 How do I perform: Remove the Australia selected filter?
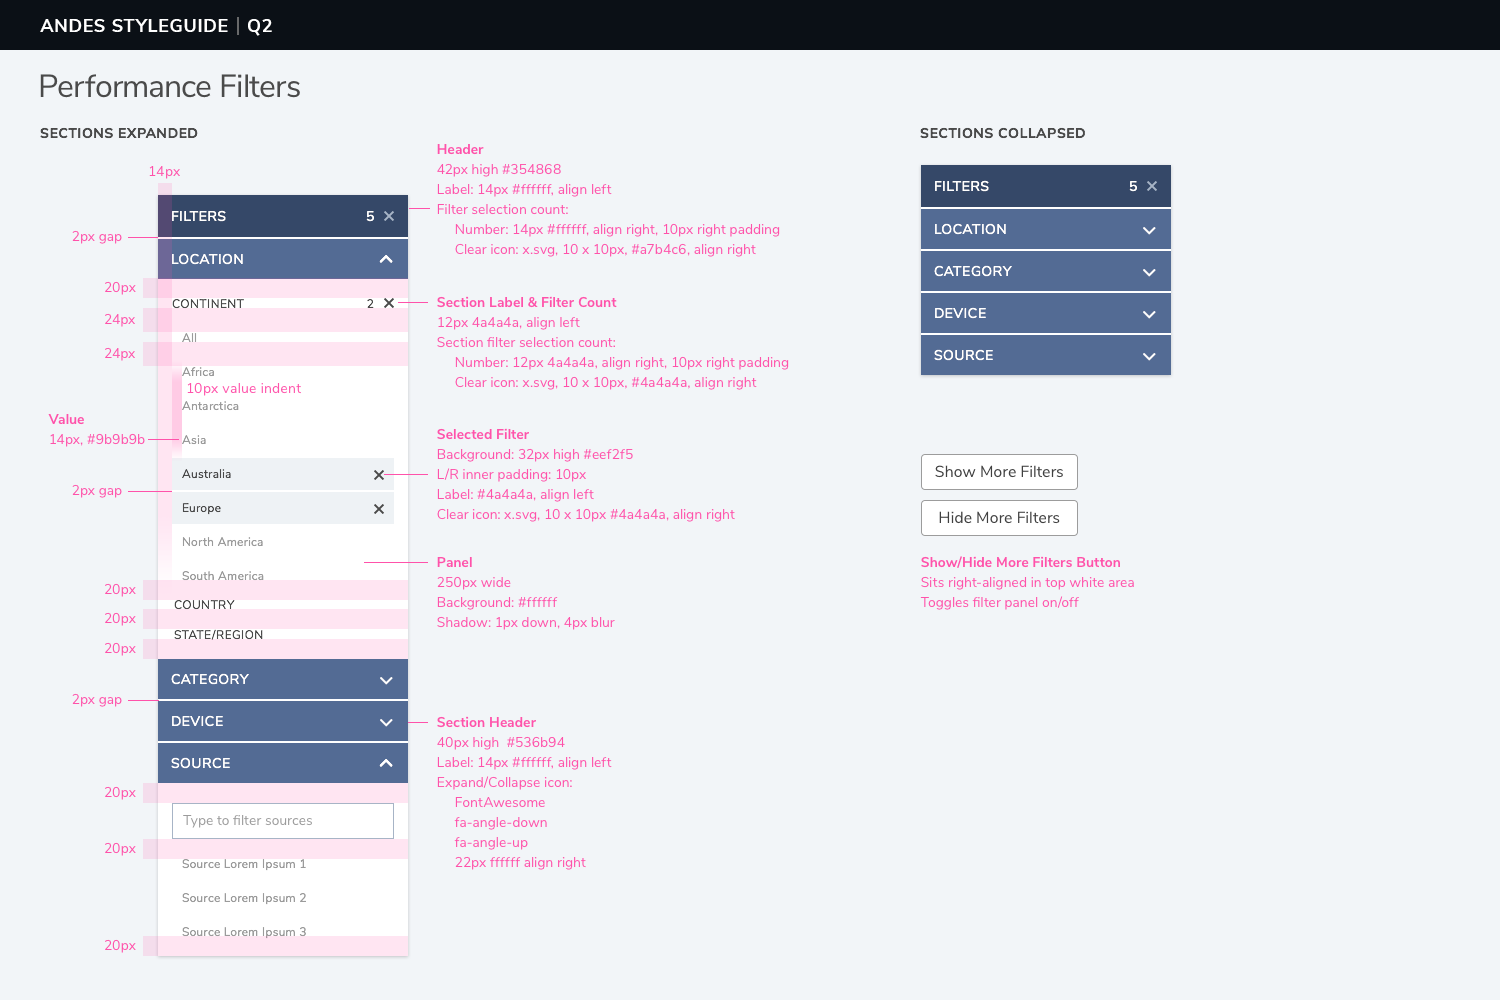(379, 475)
